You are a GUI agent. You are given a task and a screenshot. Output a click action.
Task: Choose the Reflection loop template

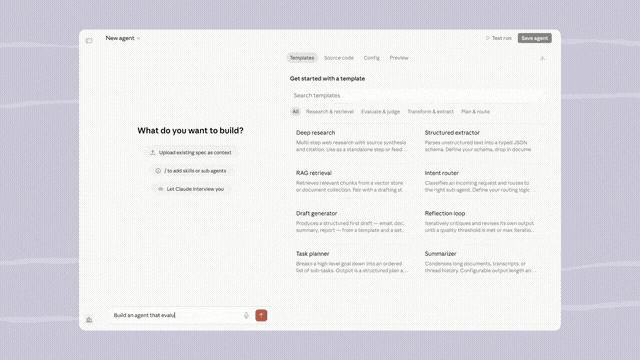[480, 222]
